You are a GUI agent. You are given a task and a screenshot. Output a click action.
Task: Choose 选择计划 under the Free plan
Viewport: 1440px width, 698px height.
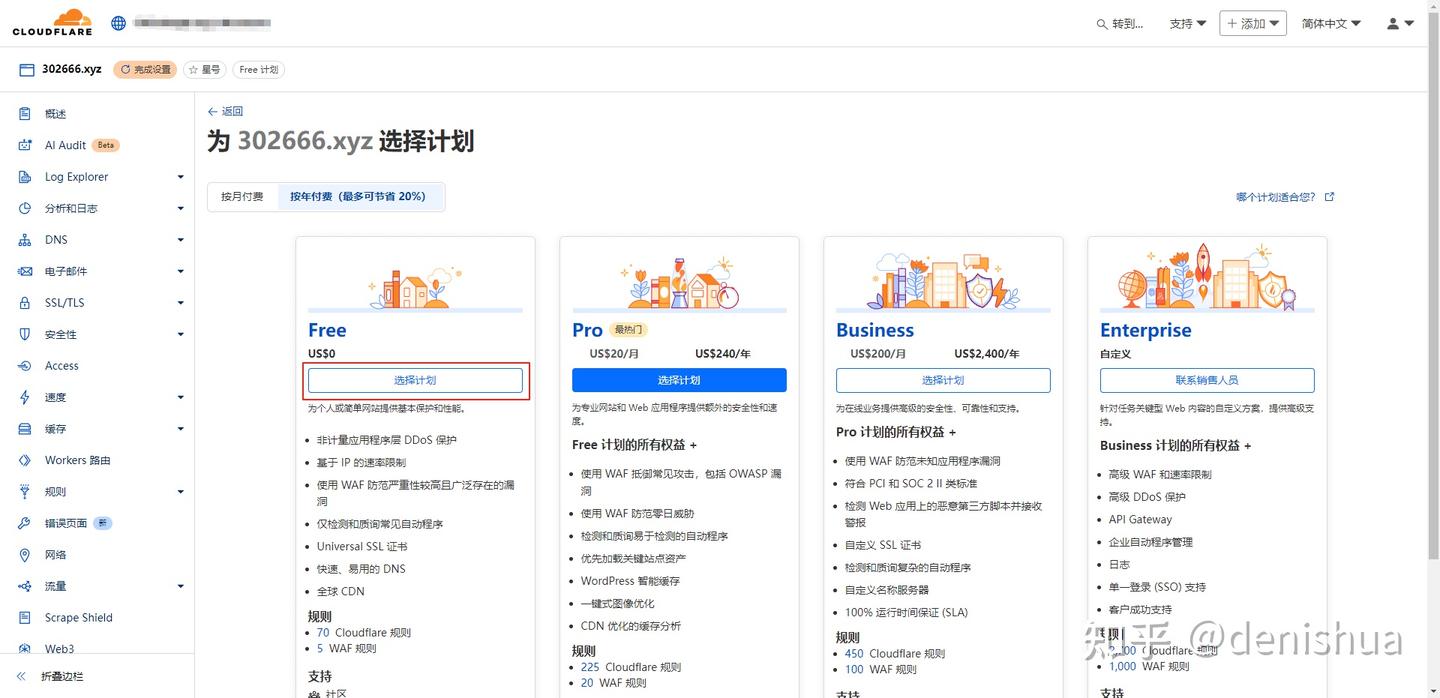(415, 380)
